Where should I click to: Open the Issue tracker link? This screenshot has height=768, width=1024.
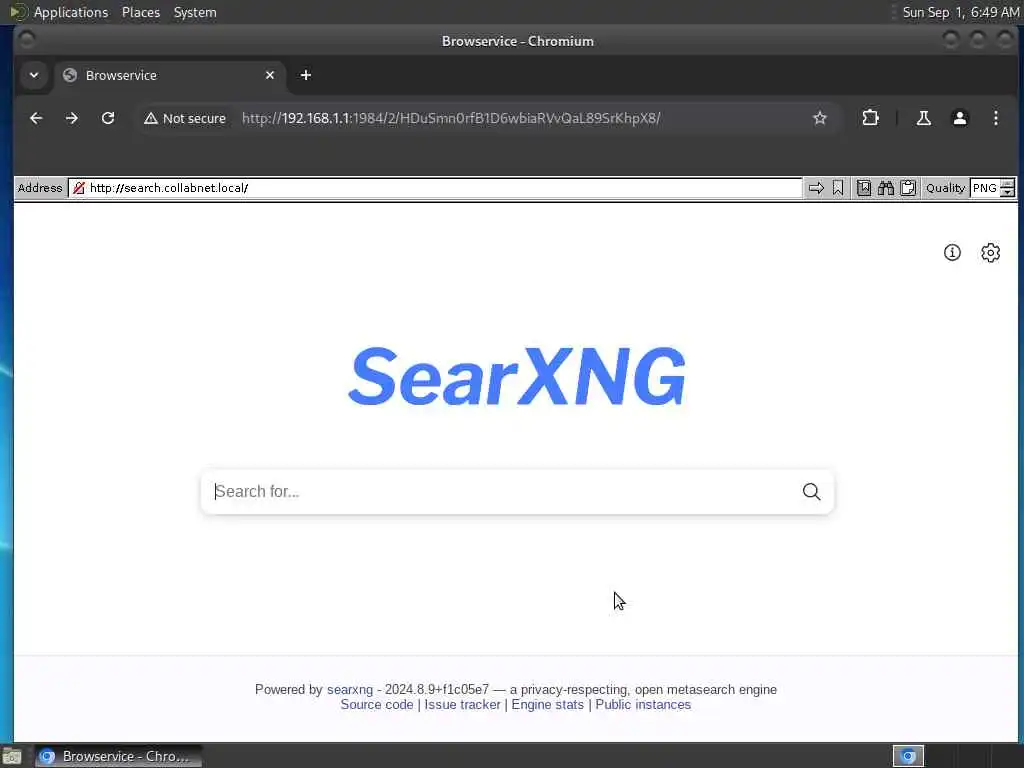[462, 705]
